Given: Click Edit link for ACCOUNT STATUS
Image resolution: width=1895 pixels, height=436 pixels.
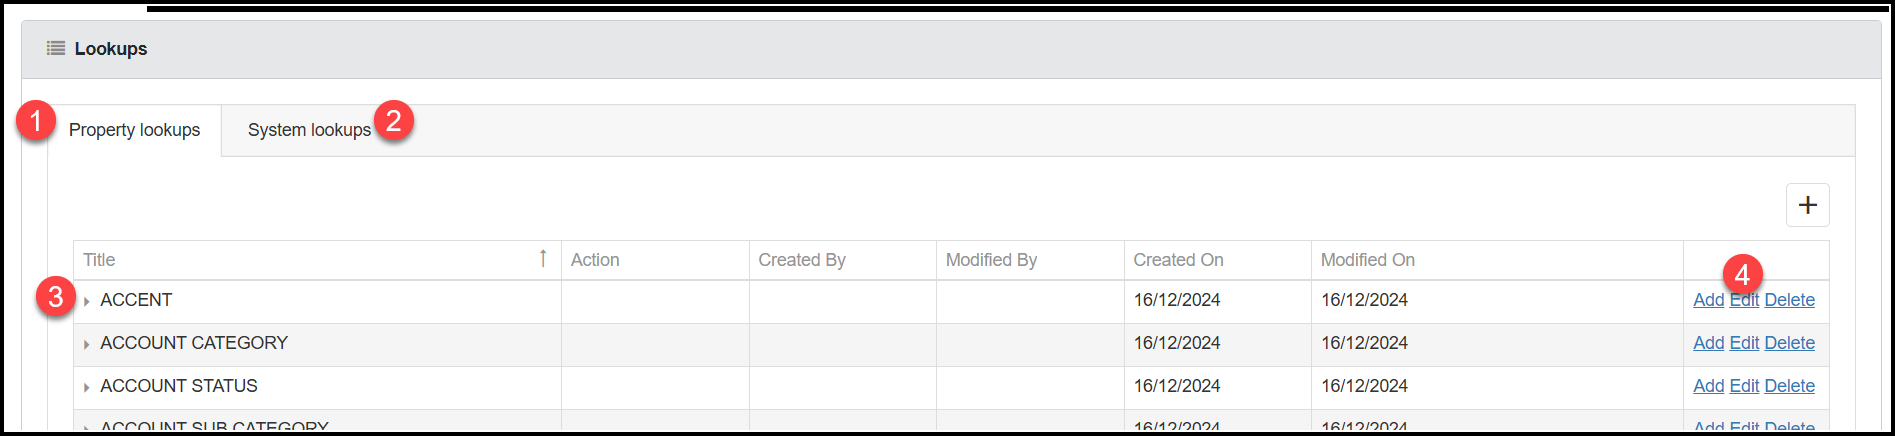Looking at the screenshot, I should coord(1744,386).
